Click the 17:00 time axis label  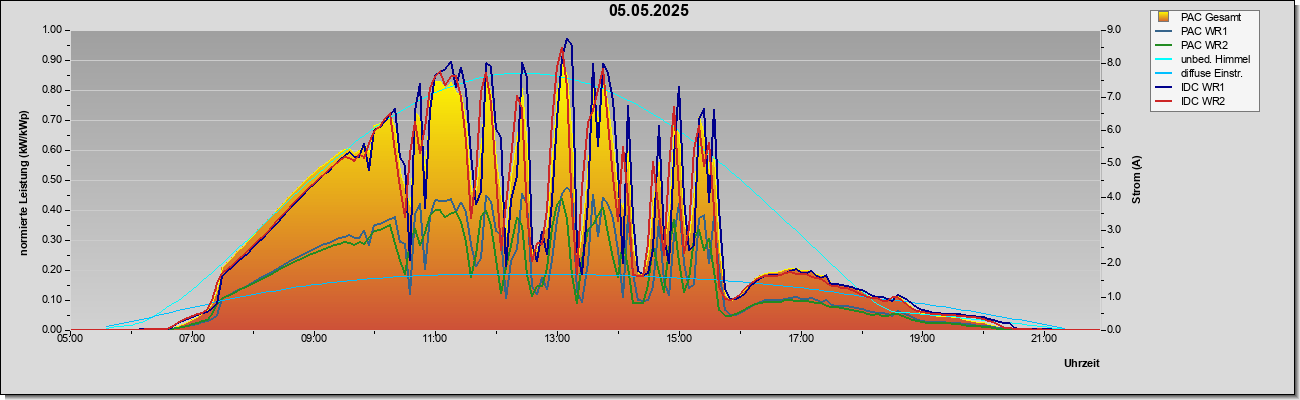[x=800, y=339]
